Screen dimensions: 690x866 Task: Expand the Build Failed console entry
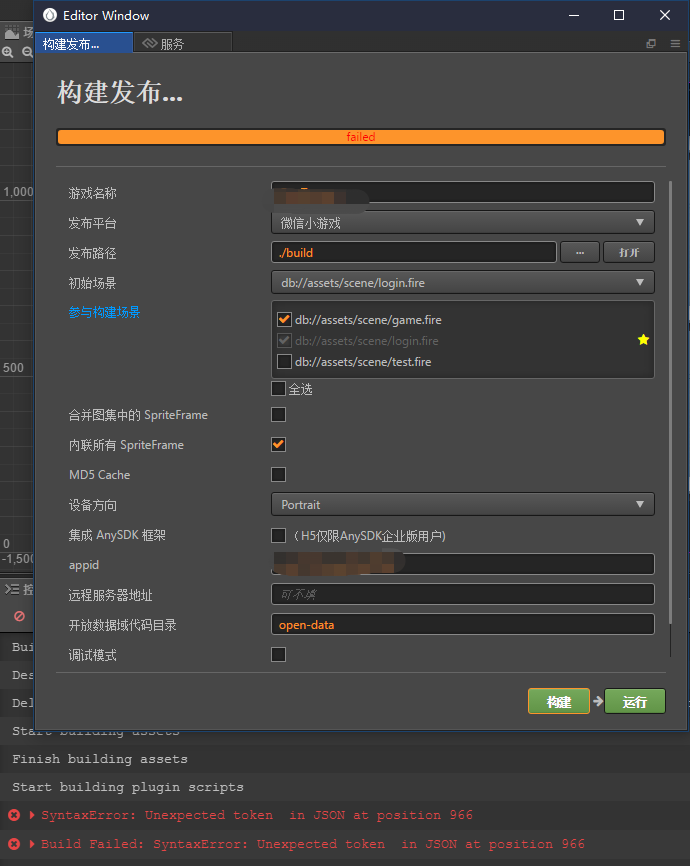pyautogui.click(x=32, y=844)
